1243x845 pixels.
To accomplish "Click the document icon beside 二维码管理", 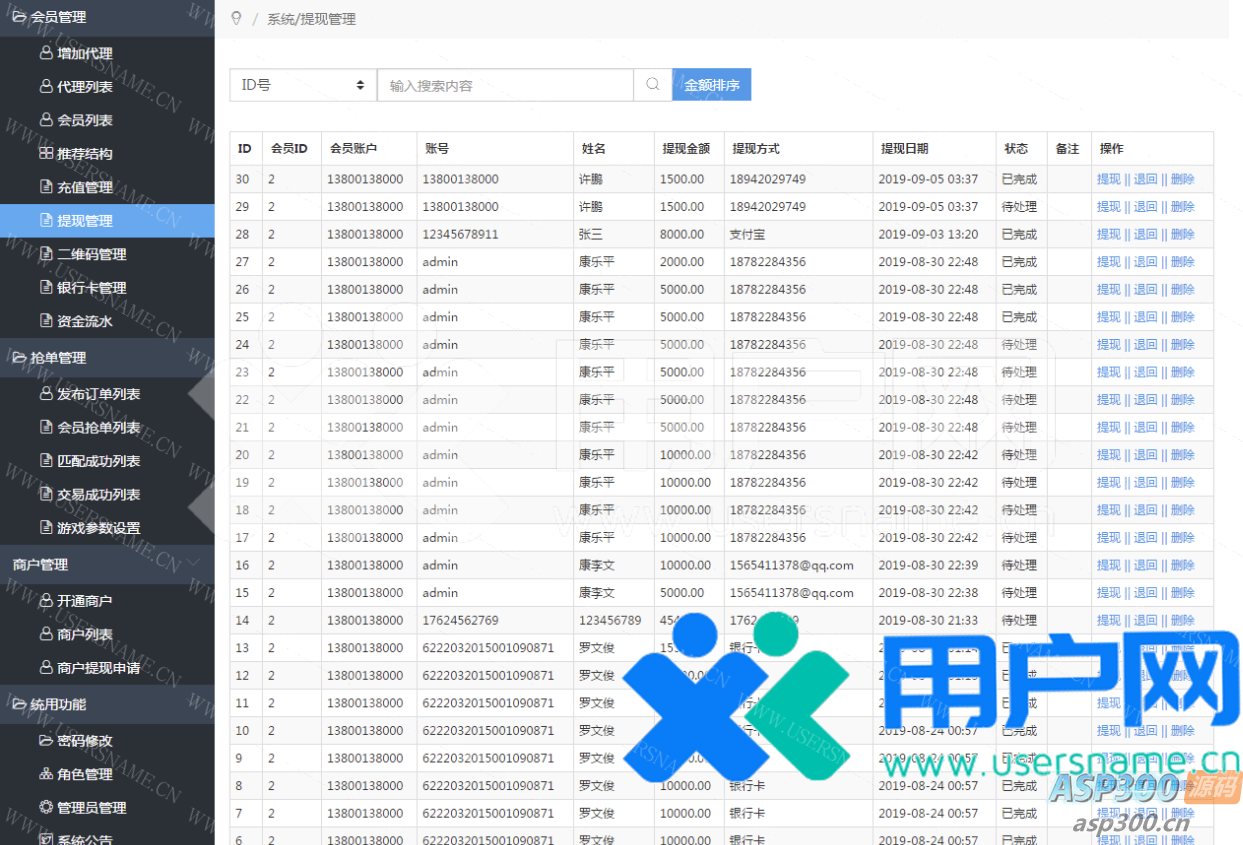I will point(46,254).
